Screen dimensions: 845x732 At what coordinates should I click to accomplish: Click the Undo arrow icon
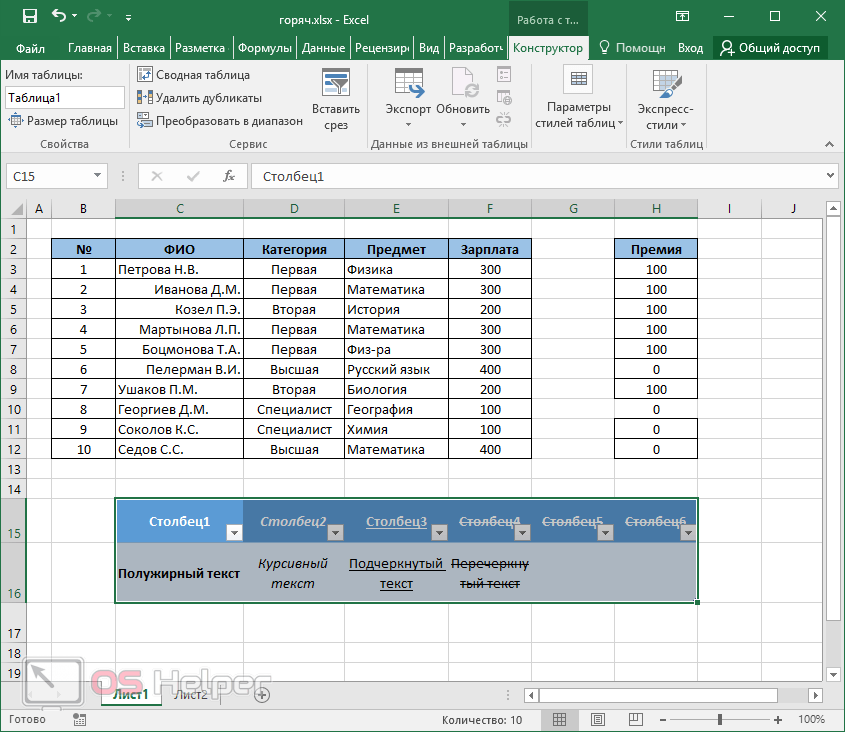[x=59, y=17]
